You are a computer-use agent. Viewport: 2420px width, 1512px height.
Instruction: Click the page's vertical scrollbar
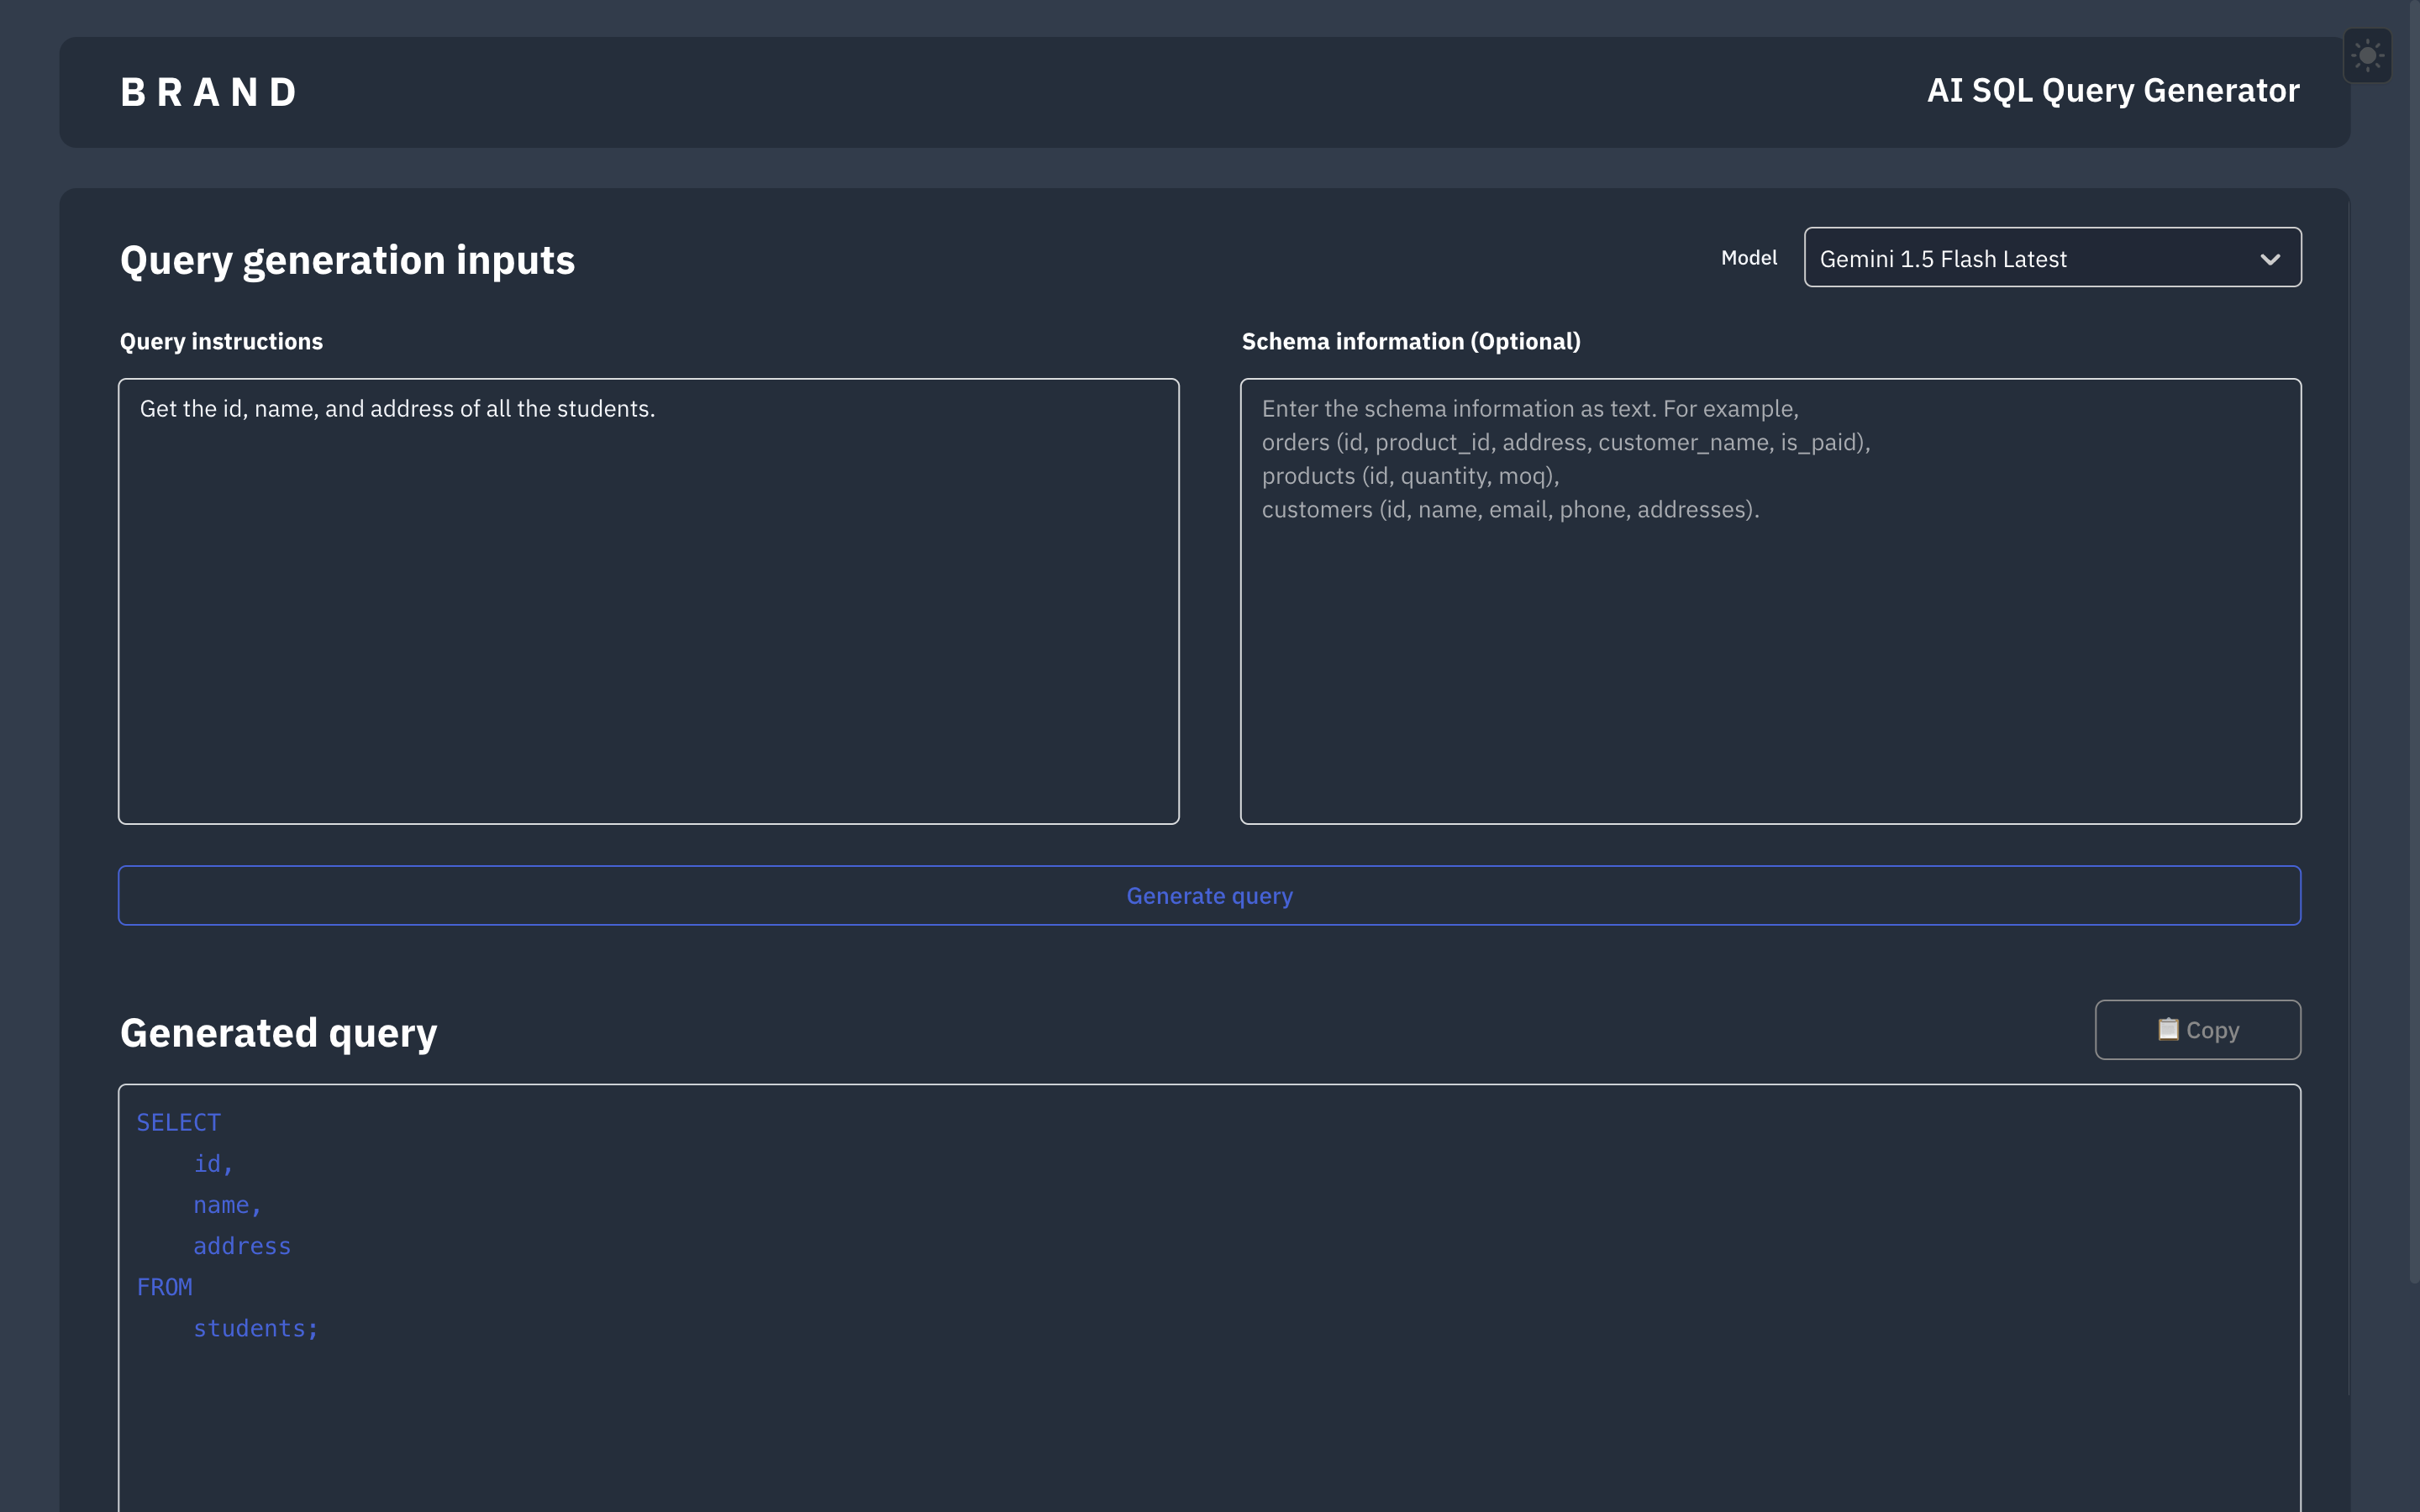[x=2413, y=640]
